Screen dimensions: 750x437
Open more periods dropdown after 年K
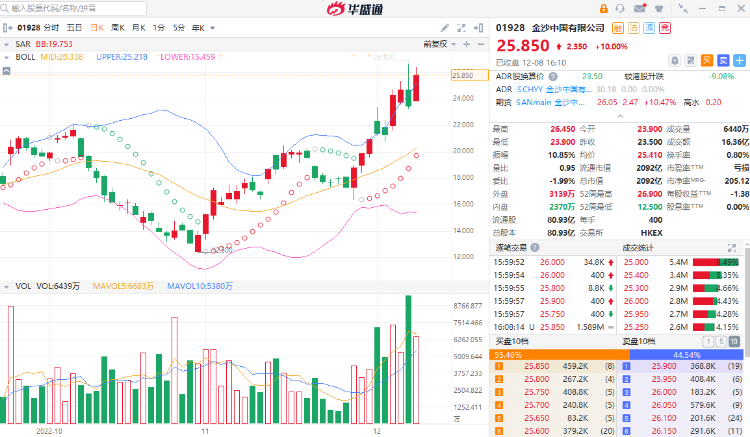(x=212, y=28)
